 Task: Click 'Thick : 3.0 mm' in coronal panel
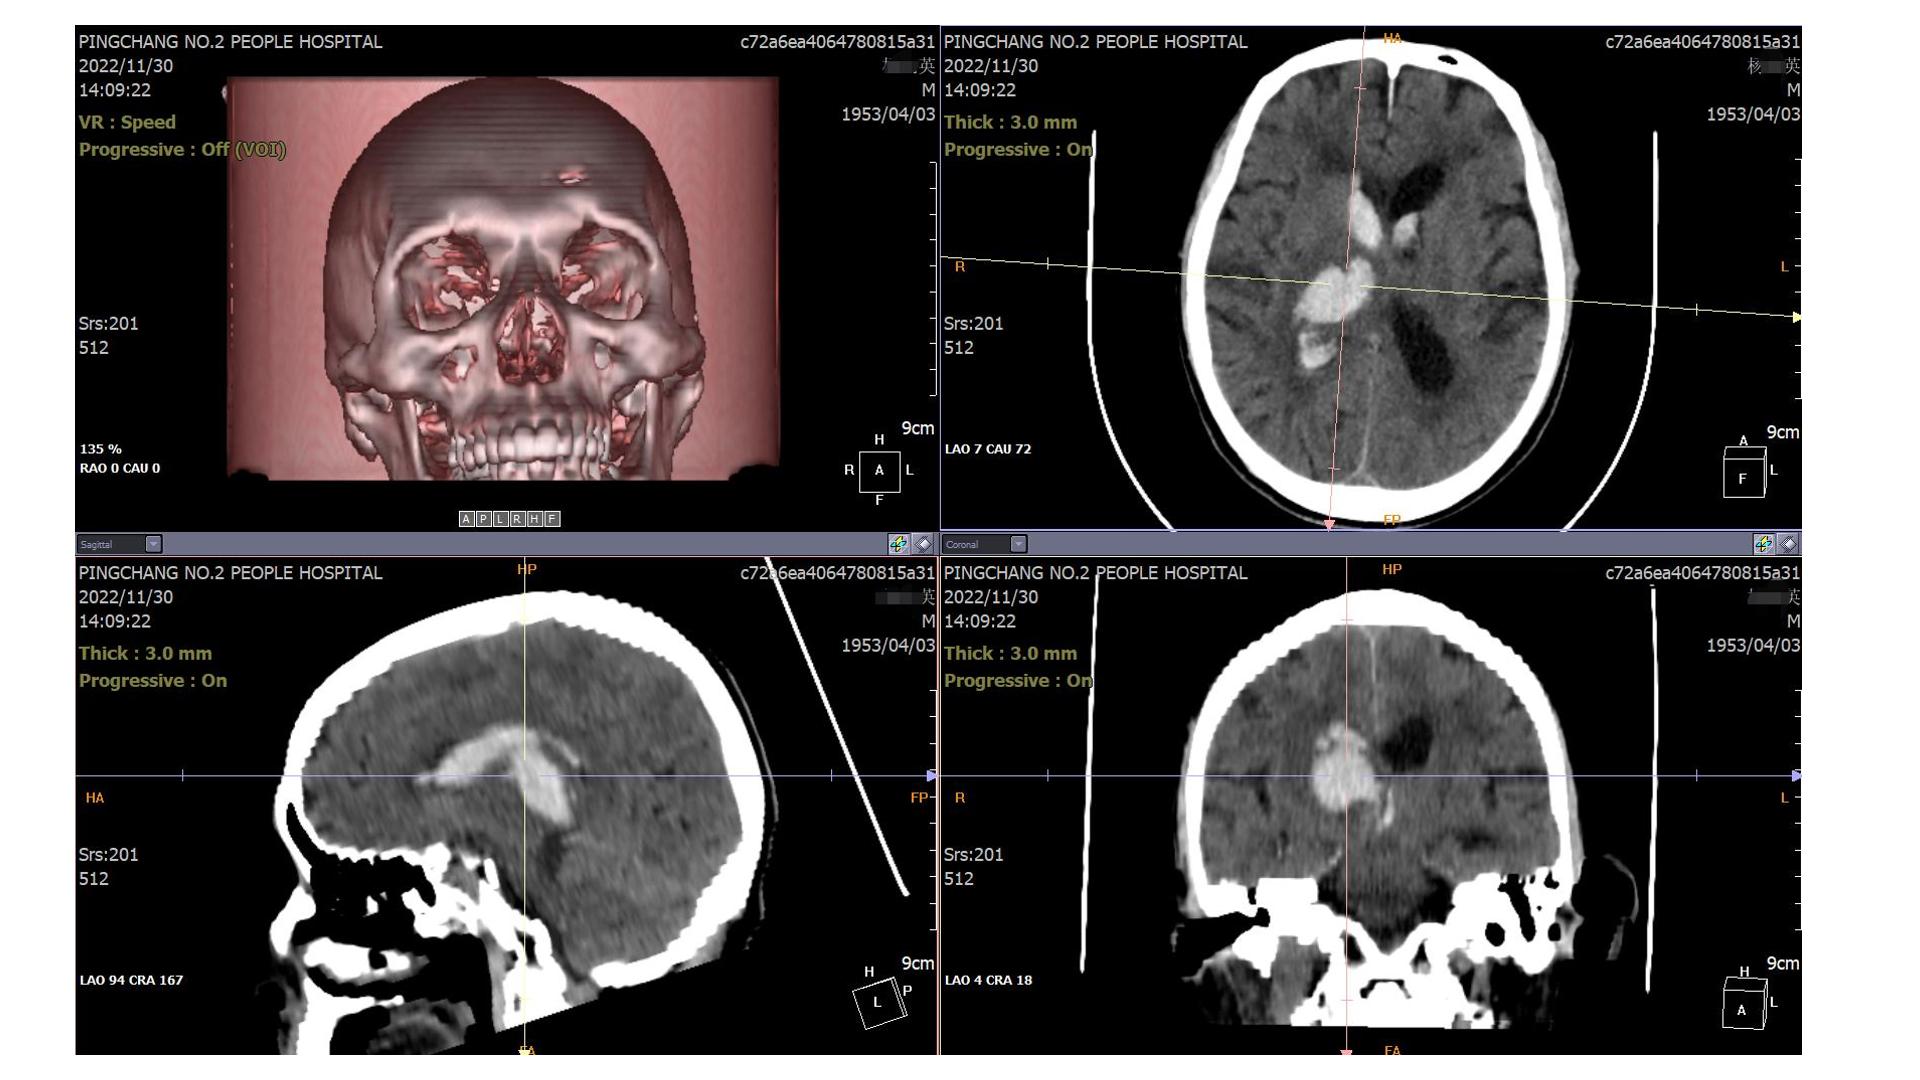coord(1010,653)
